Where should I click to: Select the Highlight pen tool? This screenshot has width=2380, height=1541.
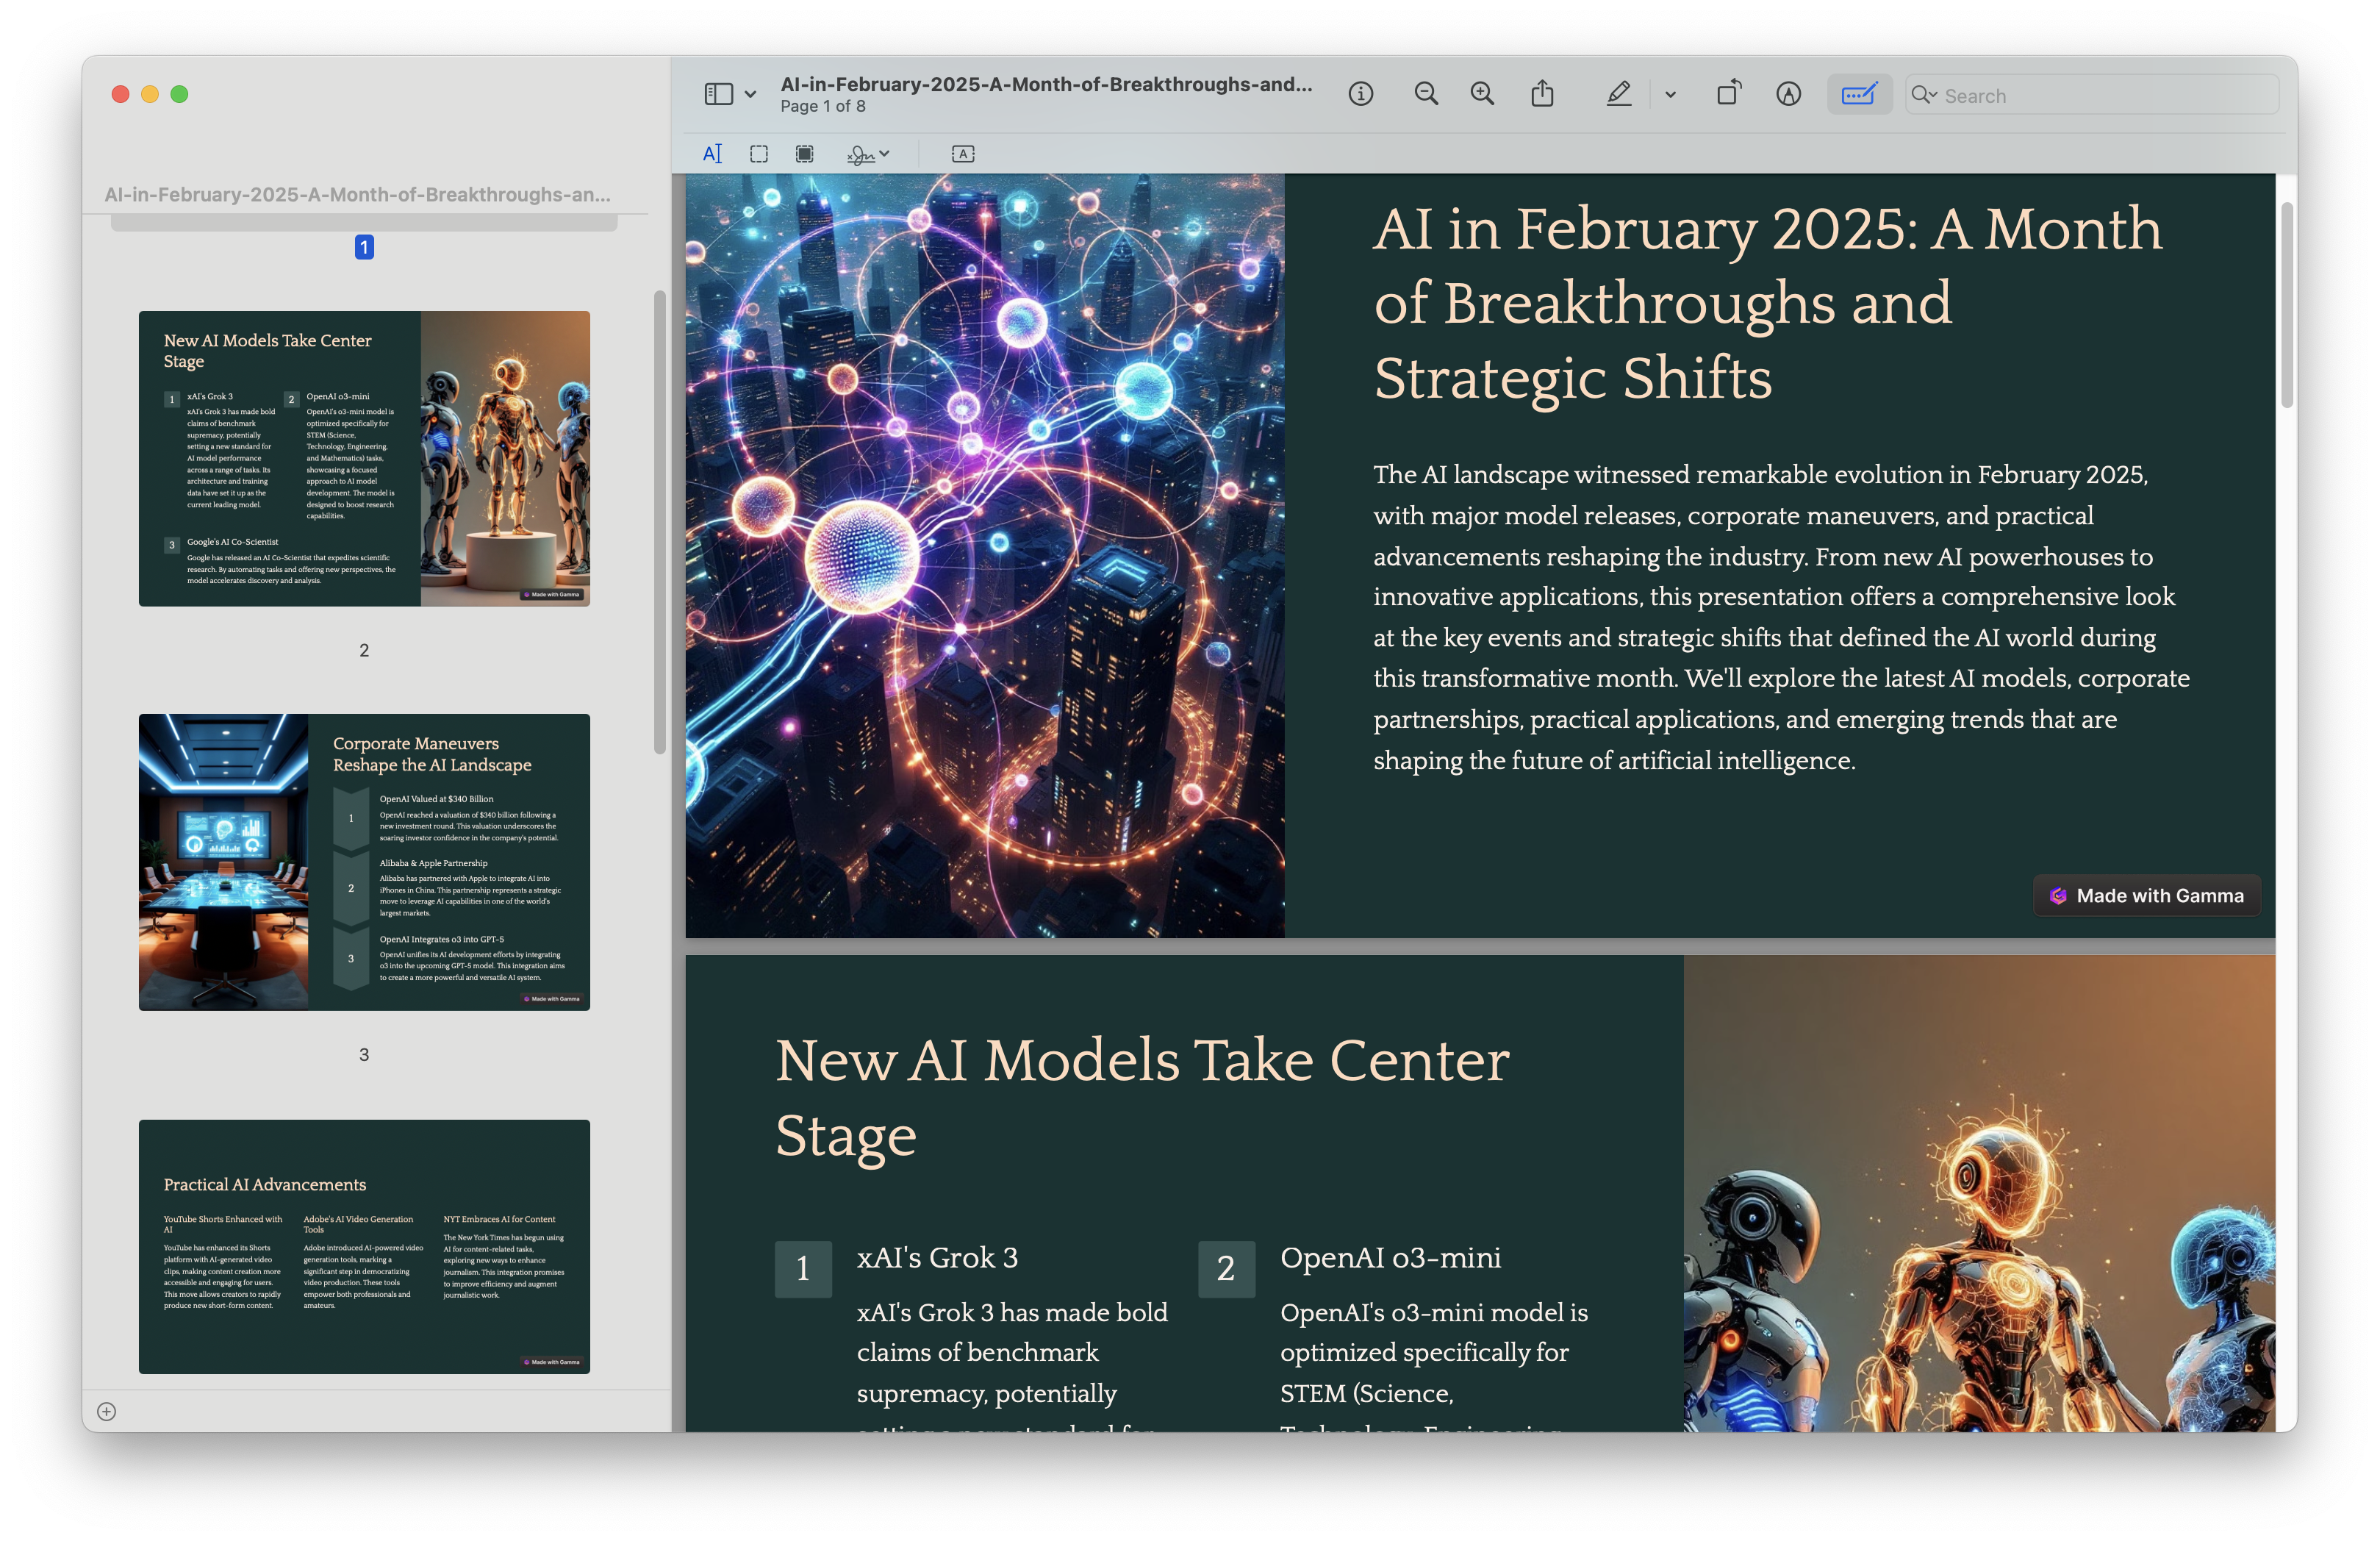tap(1618, 94)
